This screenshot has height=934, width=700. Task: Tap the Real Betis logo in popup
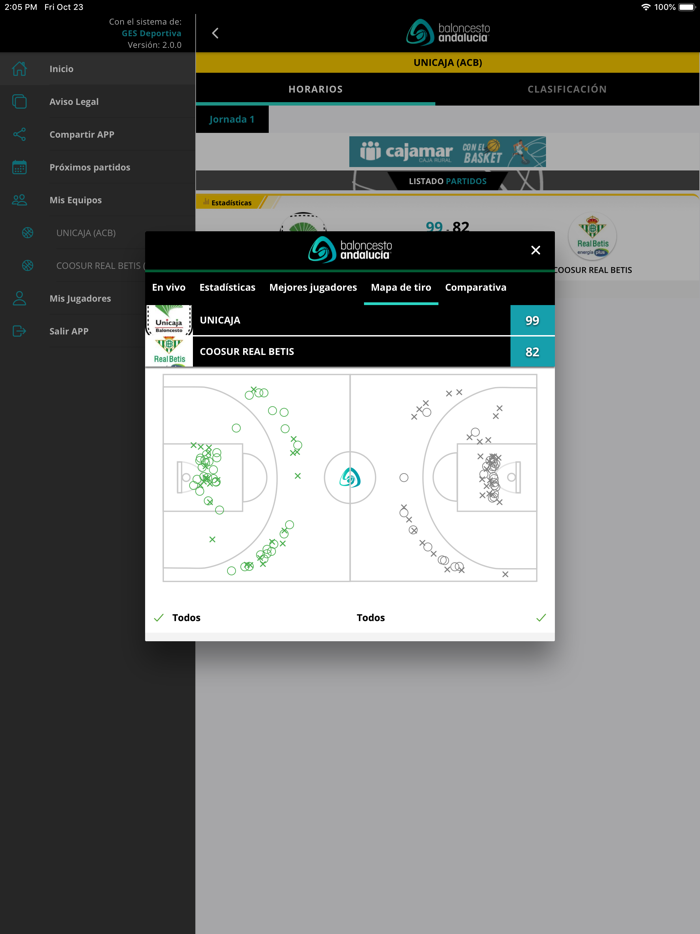coord(169,351)
